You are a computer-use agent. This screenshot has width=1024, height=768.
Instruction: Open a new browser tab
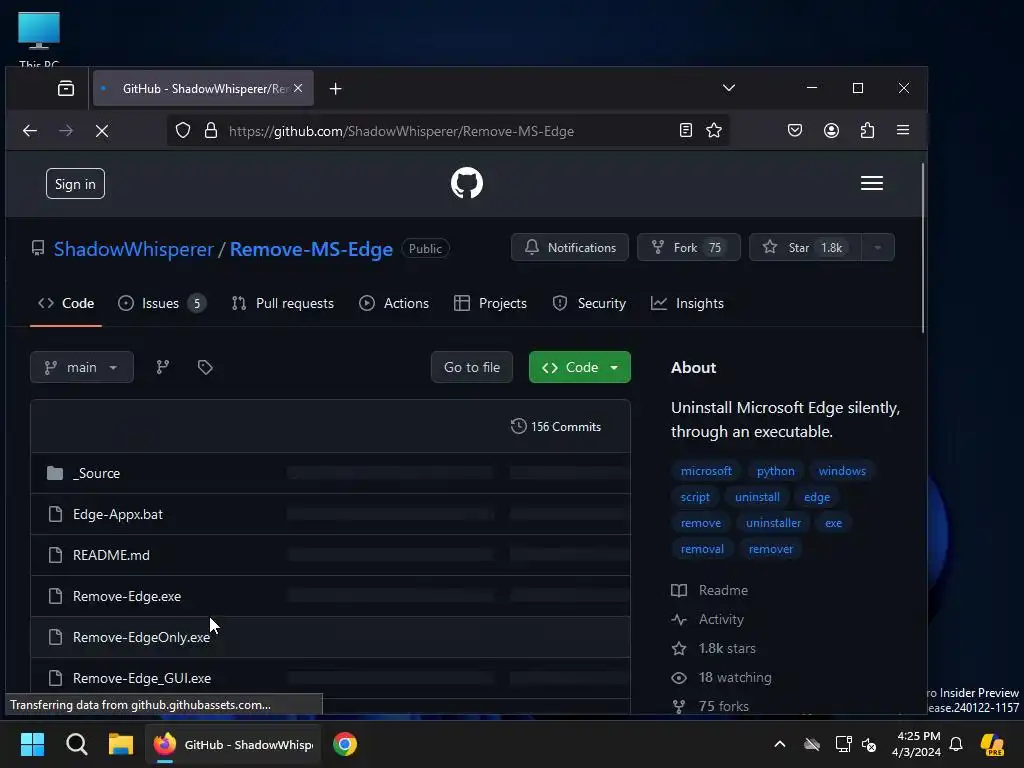coord(336,88)
